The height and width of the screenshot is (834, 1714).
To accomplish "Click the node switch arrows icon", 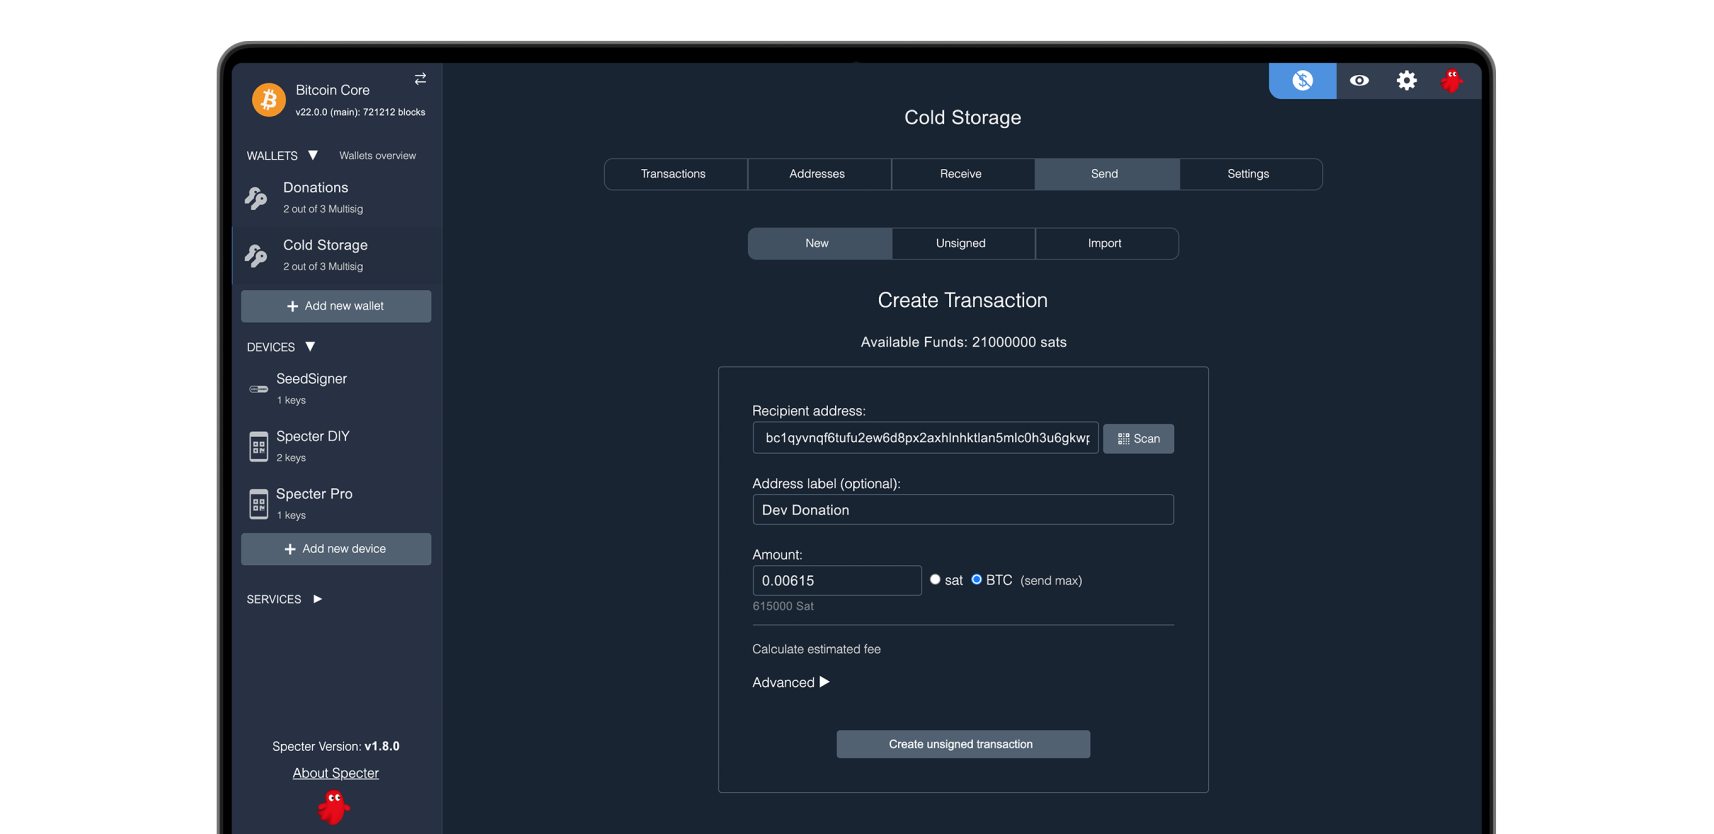I will click(420, 79).
